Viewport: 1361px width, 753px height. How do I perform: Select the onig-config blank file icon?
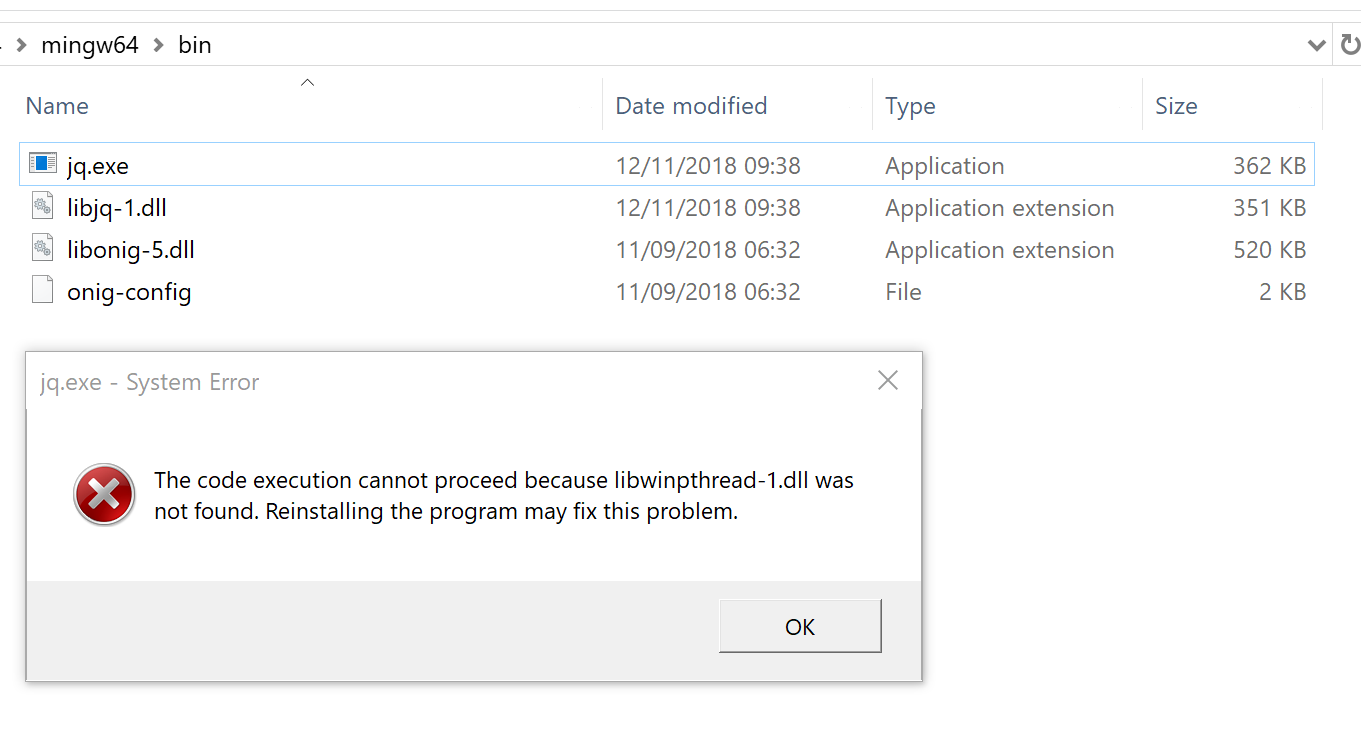[x=43, y=289]
